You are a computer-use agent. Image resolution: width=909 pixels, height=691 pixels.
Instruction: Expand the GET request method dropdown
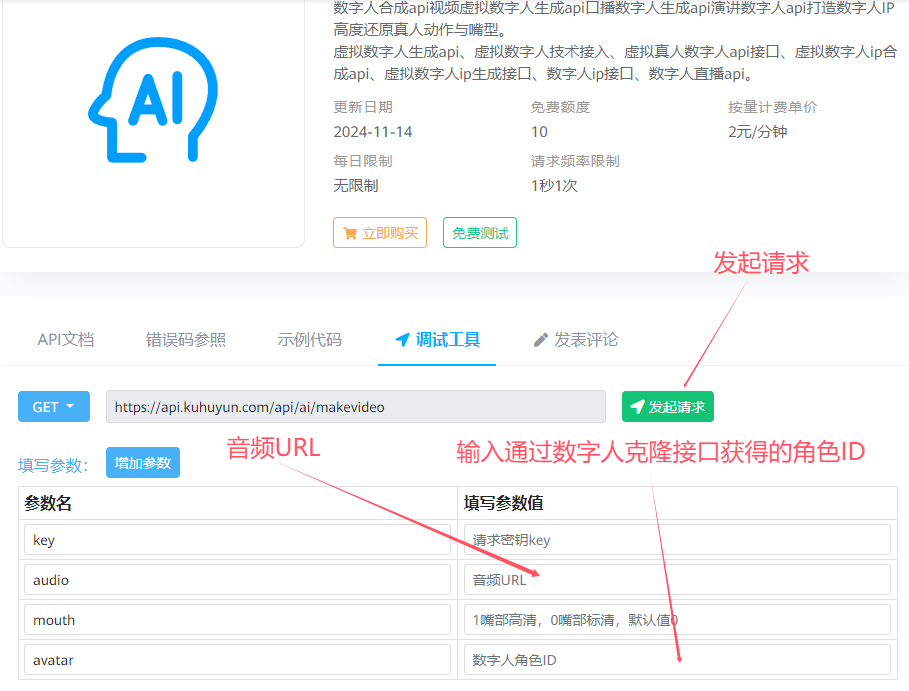54,407
